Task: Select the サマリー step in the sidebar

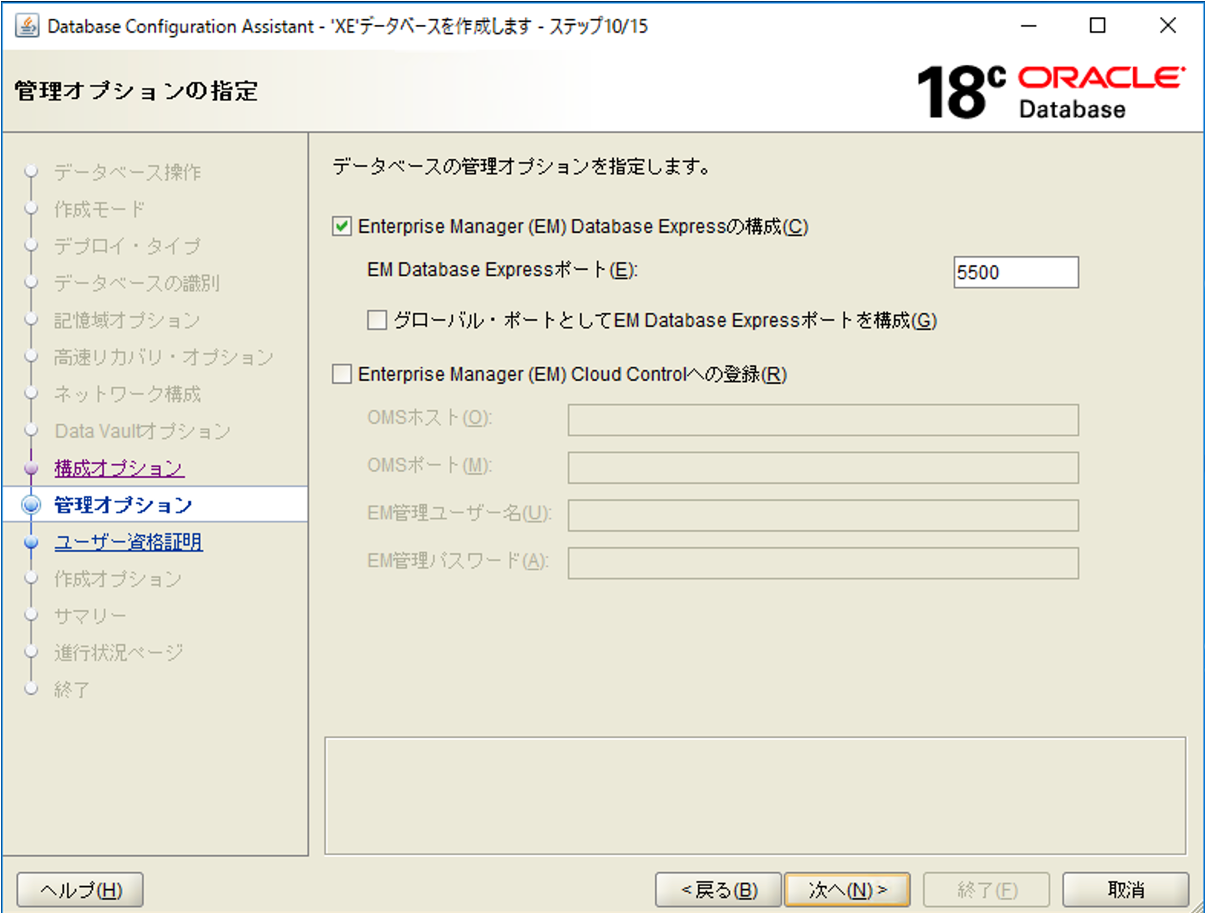Action: (91, 616)
